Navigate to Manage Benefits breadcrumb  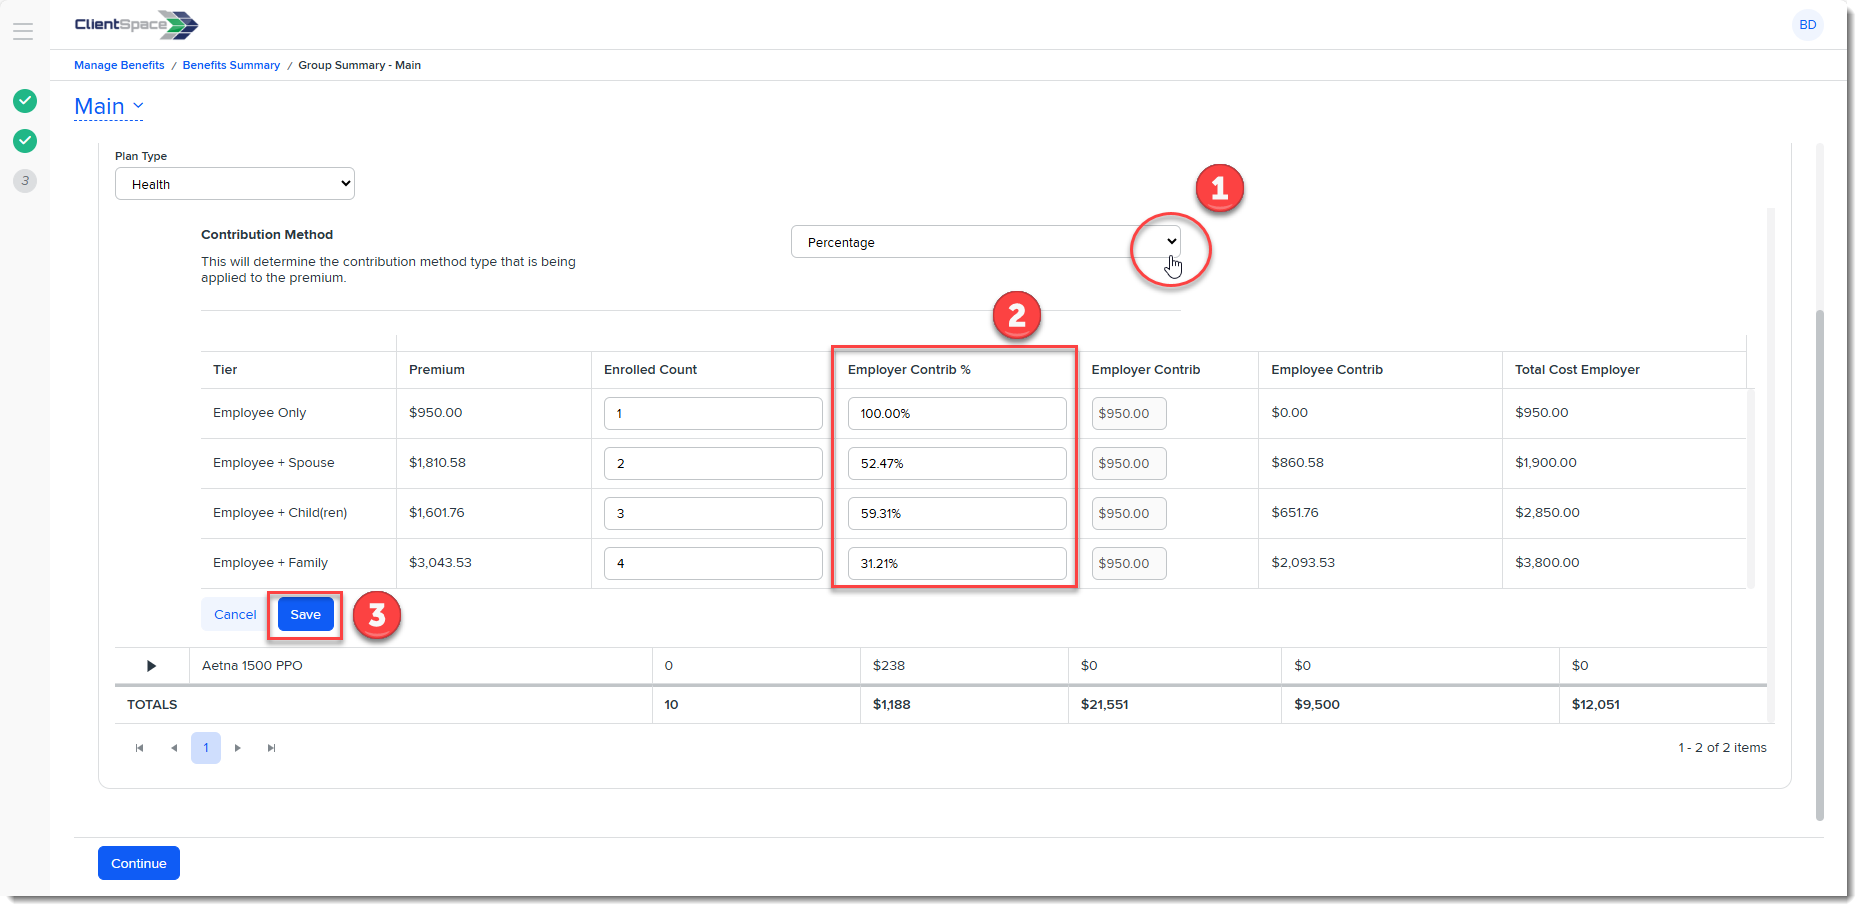tap(119, 65)
